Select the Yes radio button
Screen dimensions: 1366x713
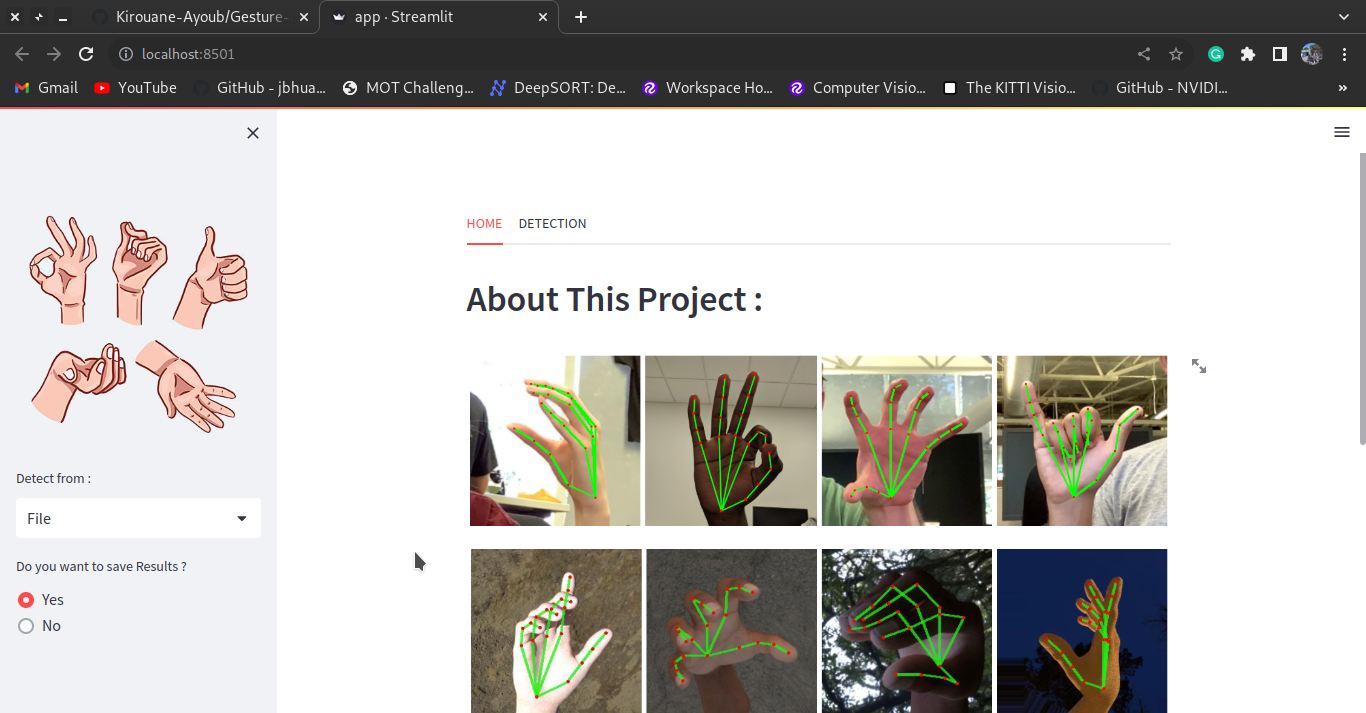pos(27,599)
